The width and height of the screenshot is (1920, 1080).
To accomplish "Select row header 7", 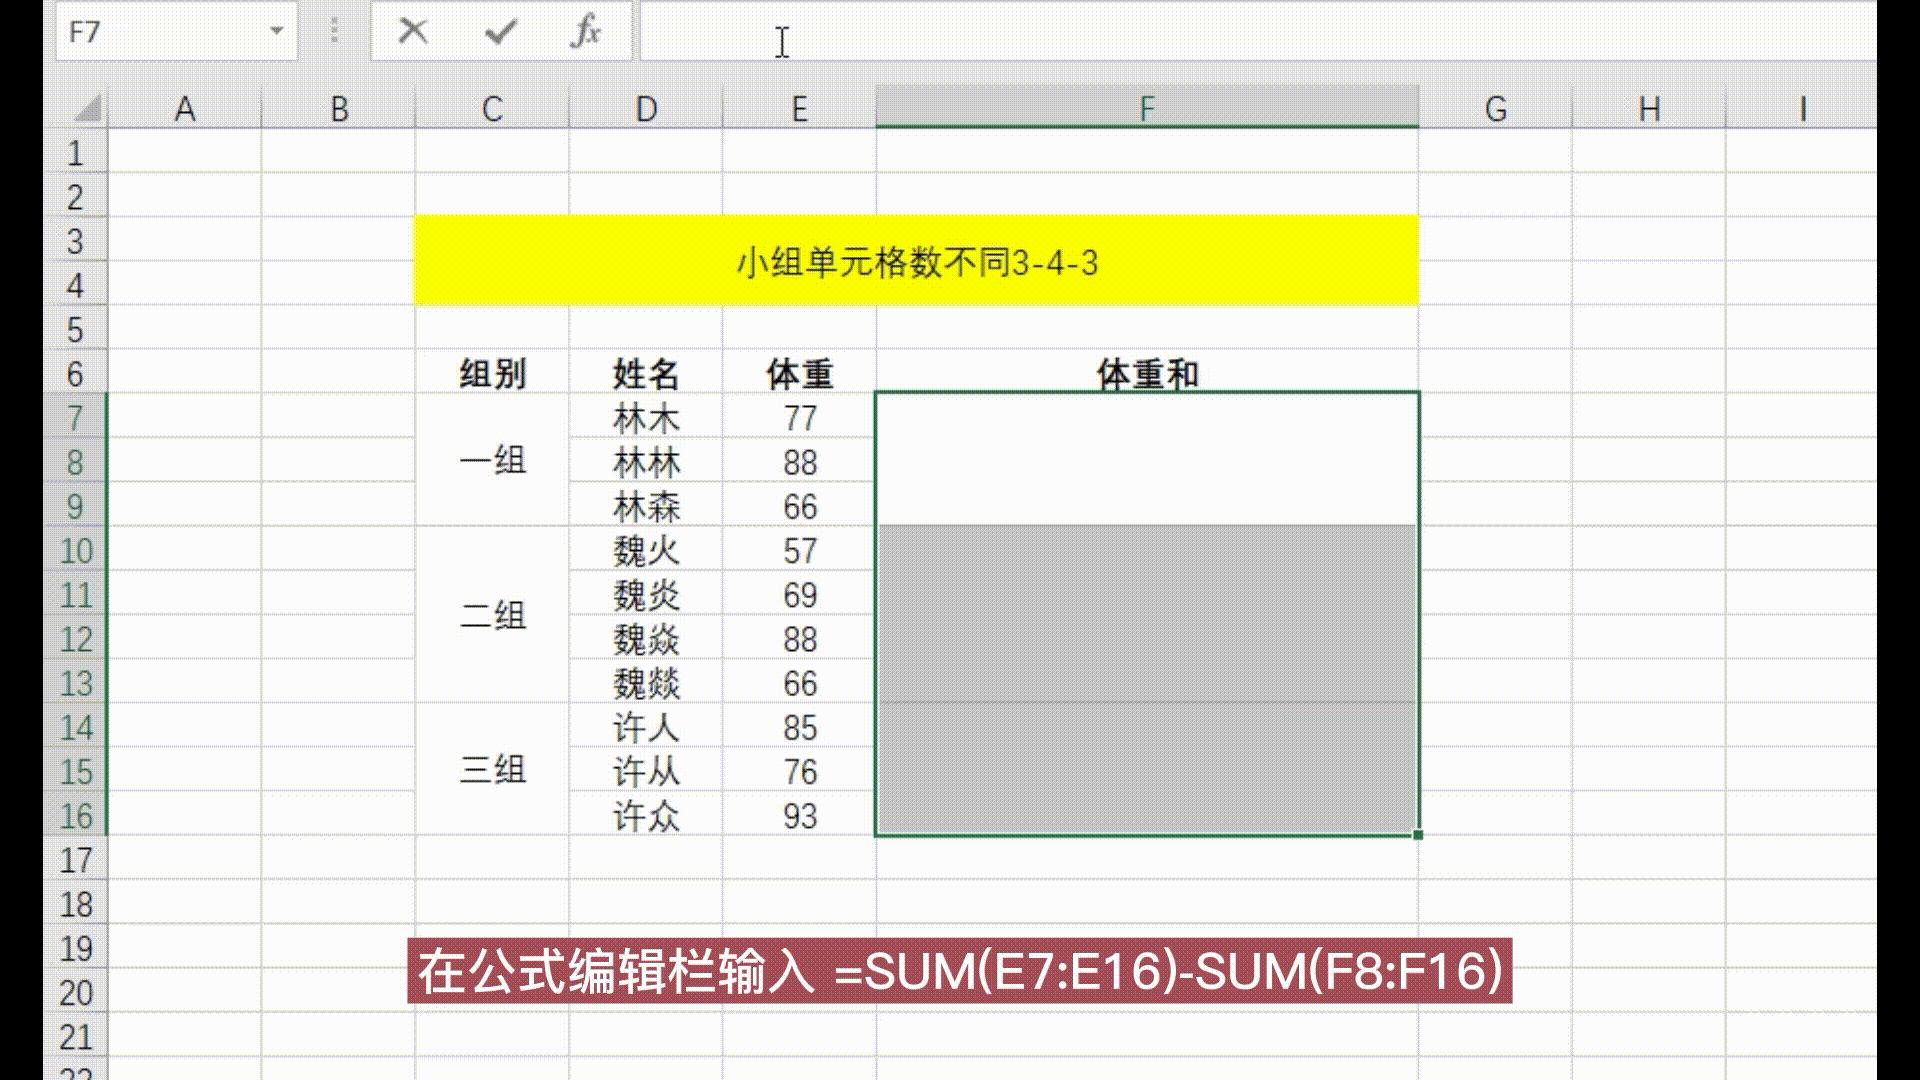I will [78, 418].
